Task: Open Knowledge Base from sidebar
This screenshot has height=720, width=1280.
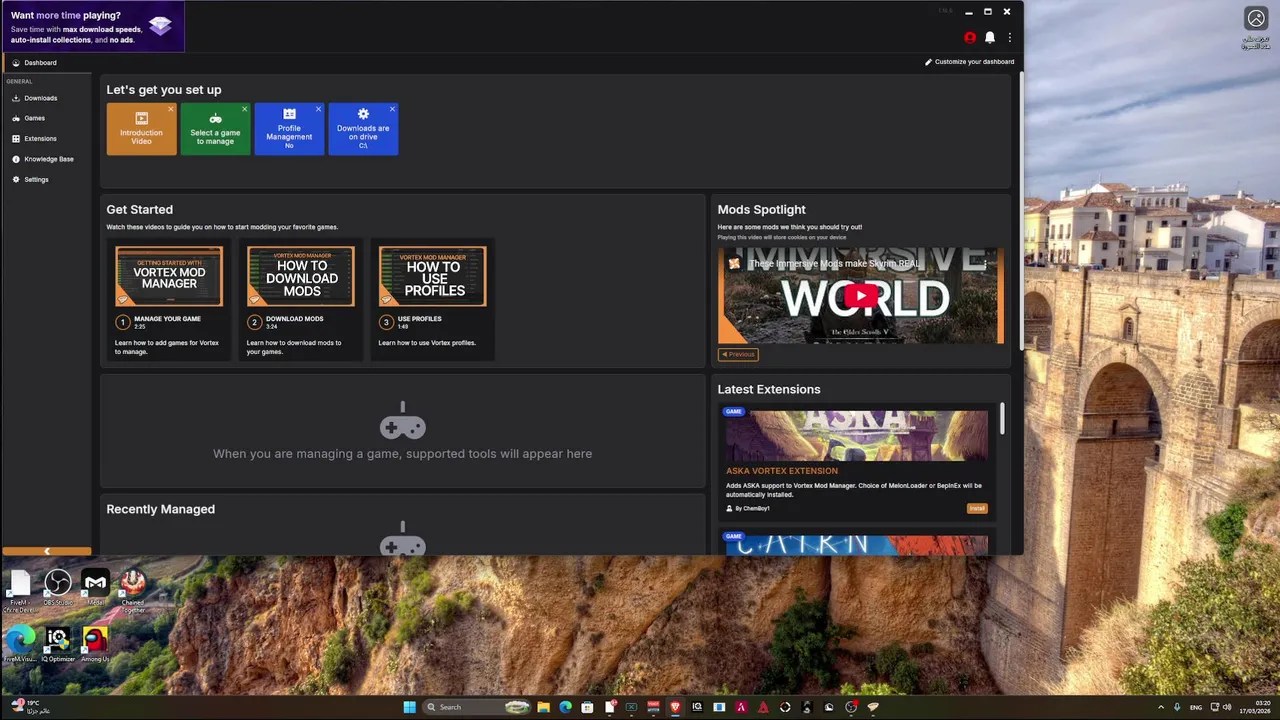Action: coord(46,159)
